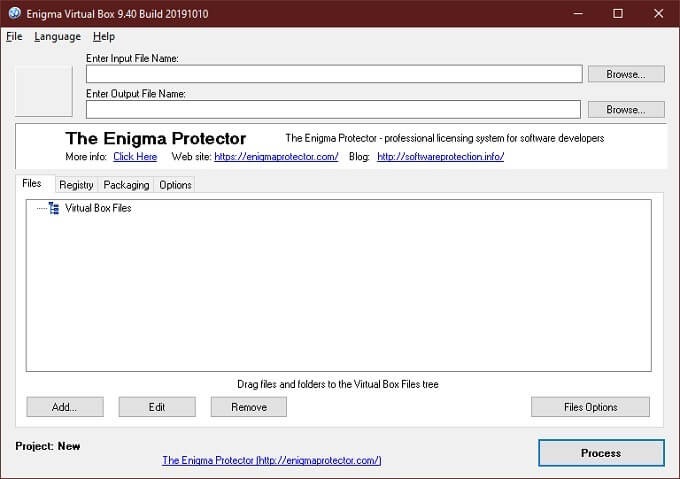This screenshot has width=680, height=479.
Task: Click the professional licensing system banner text
Action: [445, 138]
